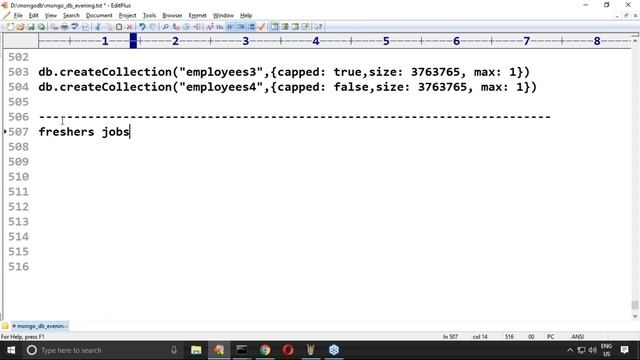Click the help pointer toolbar icon
Screen dimensions: 640x360
click(x=318, y=27)
